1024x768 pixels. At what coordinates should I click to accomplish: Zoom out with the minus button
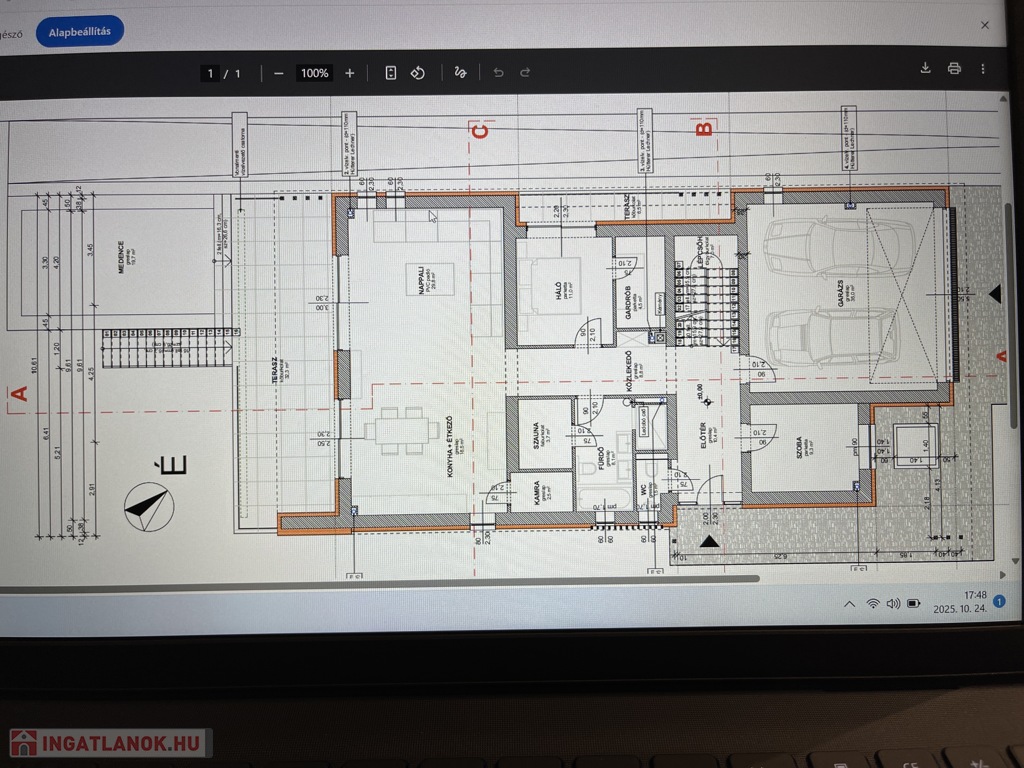click(279, 73)
